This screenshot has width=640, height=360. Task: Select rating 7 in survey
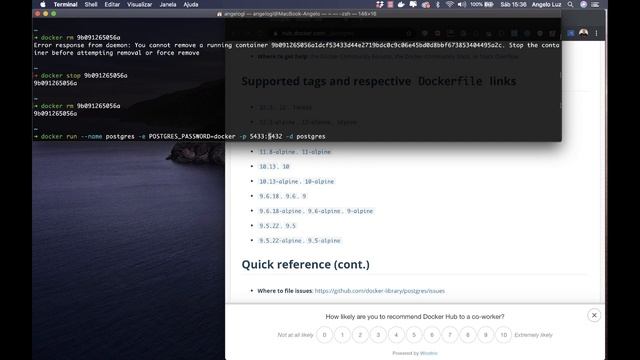450,335
